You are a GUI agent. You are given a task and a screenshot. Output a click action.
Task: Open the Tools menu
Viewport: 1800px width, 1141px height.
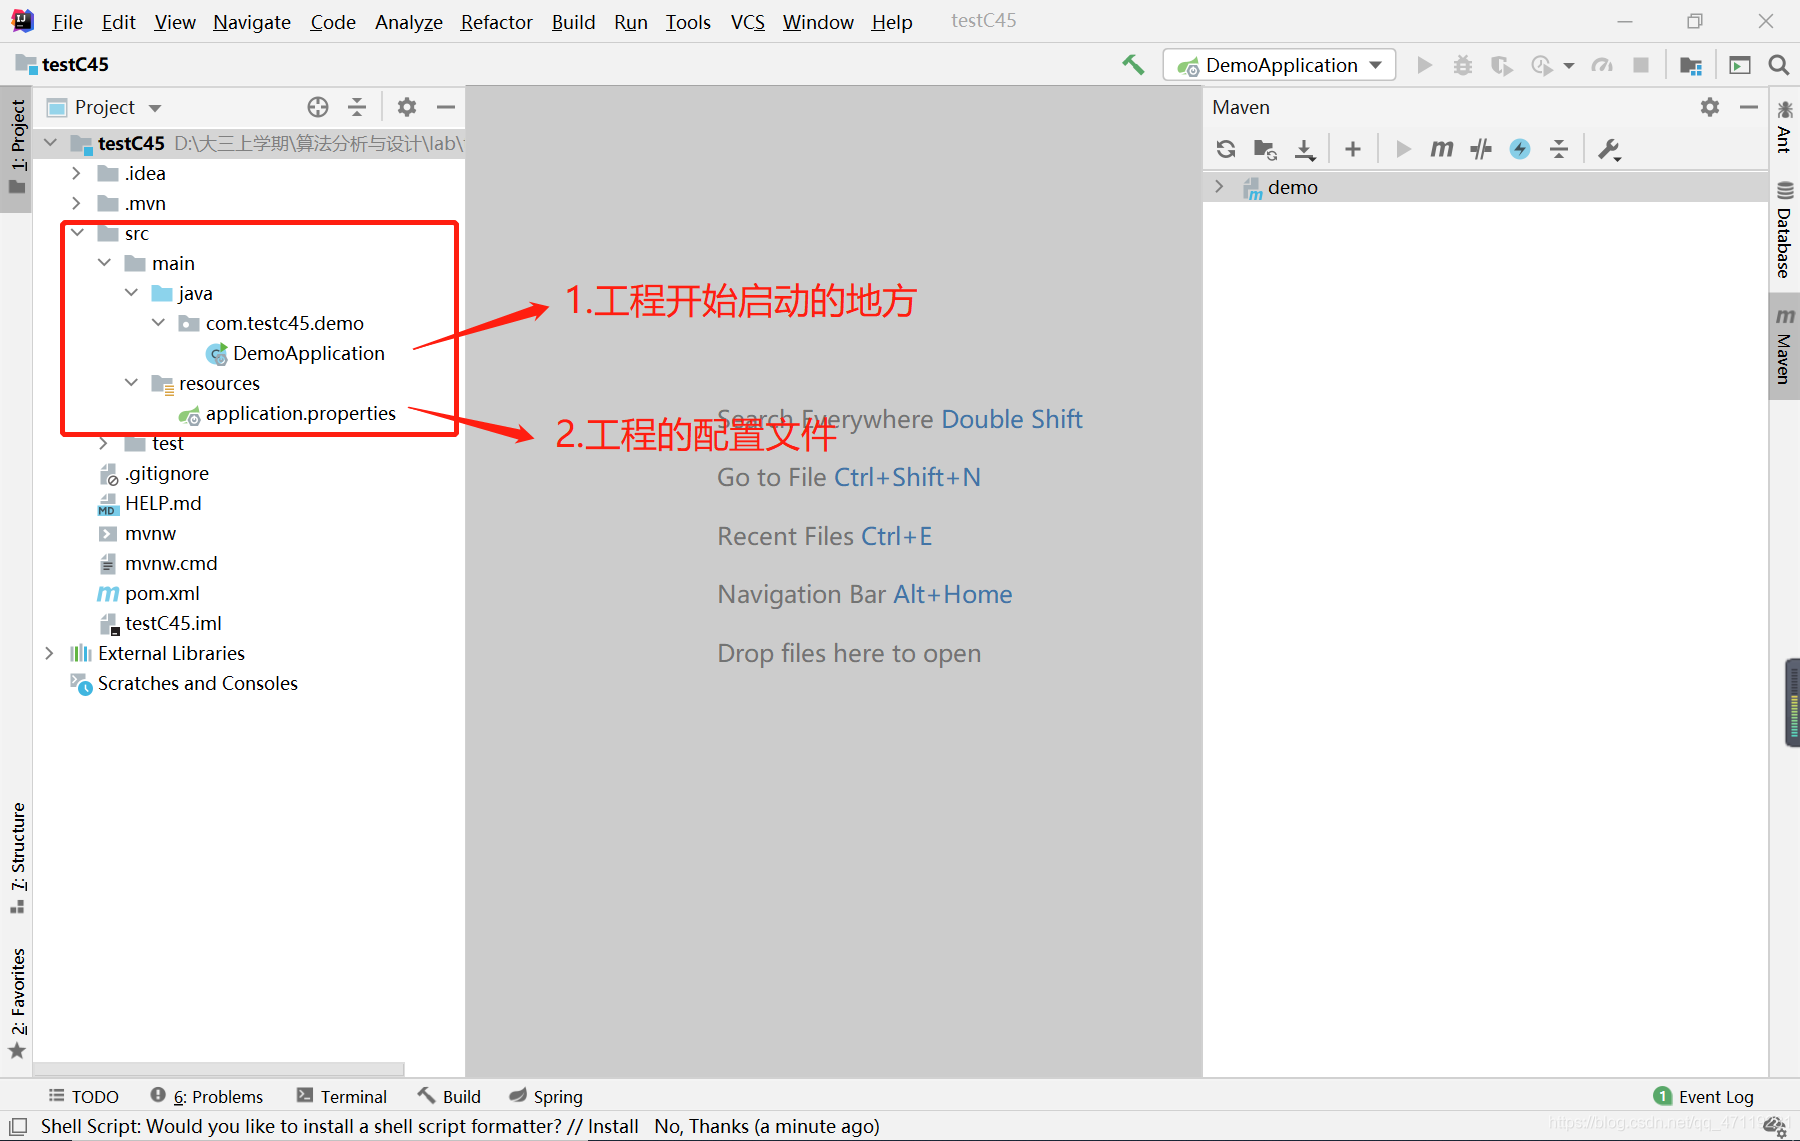tap(688, 21)
